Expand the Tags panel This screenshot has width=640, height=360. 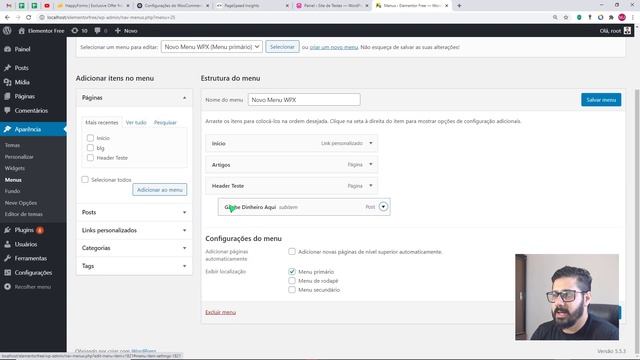click(184, 266)
